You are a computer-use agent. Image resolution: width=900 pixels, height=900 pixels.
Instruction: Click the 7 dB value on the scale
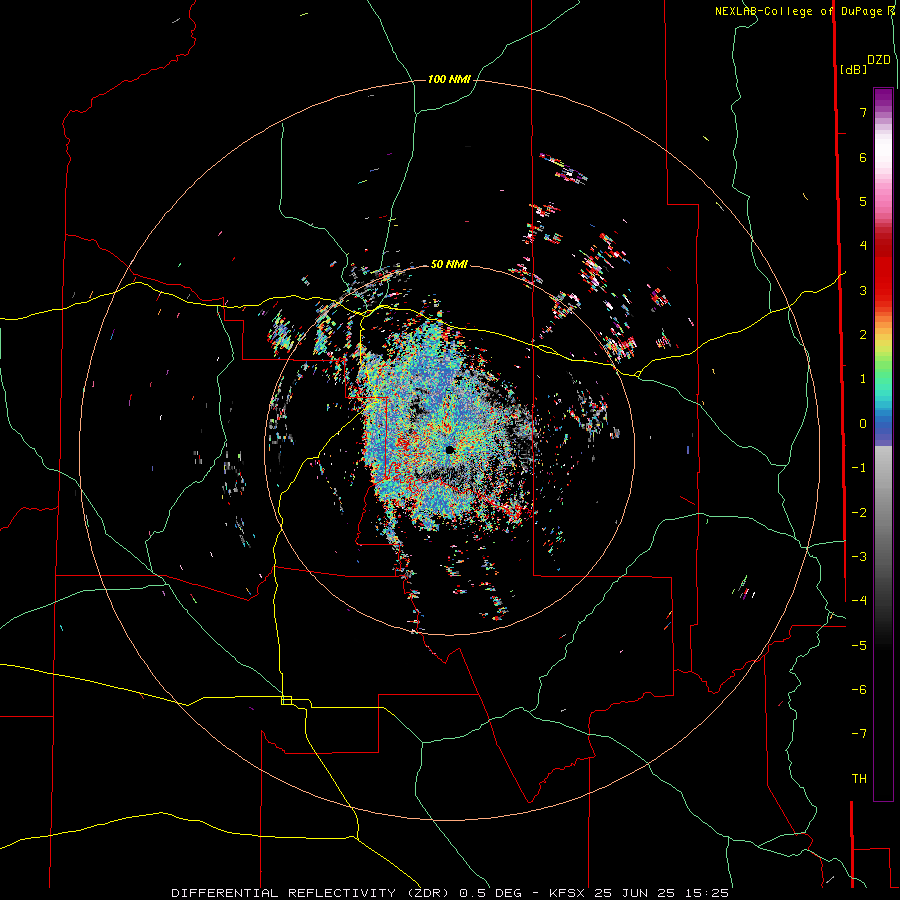pos(863,112)
